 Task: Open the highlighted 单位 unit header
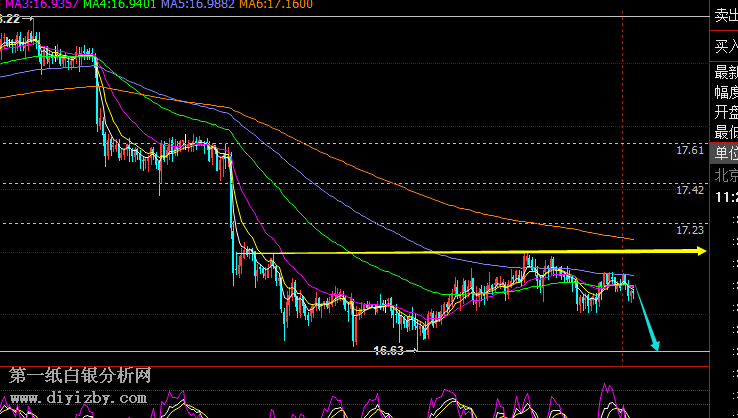tap(725, 153)
